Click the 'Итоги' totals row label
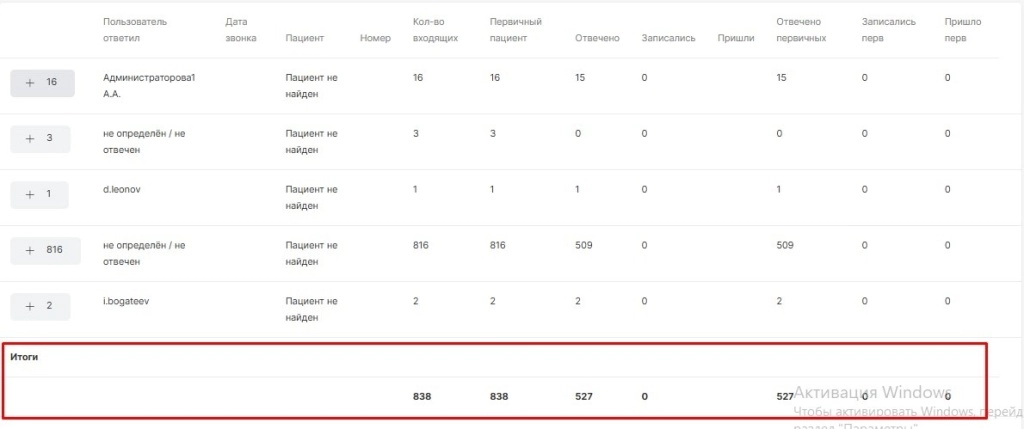This screenshot has width=1024, height=429. (23, 356)
